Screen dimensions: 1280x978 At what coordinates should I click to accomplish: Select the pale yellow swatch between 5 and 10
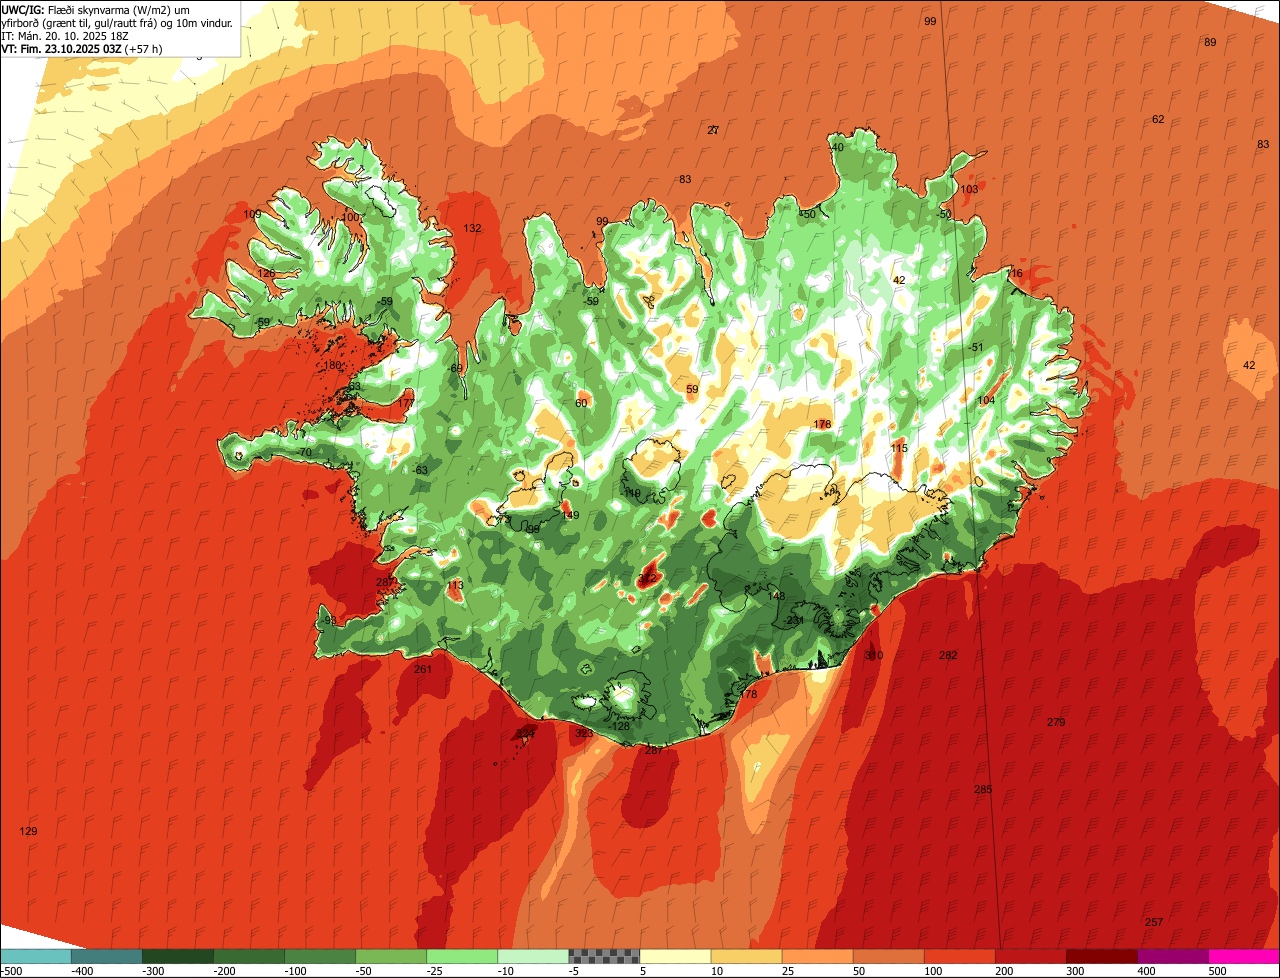(x=674, y=956)
